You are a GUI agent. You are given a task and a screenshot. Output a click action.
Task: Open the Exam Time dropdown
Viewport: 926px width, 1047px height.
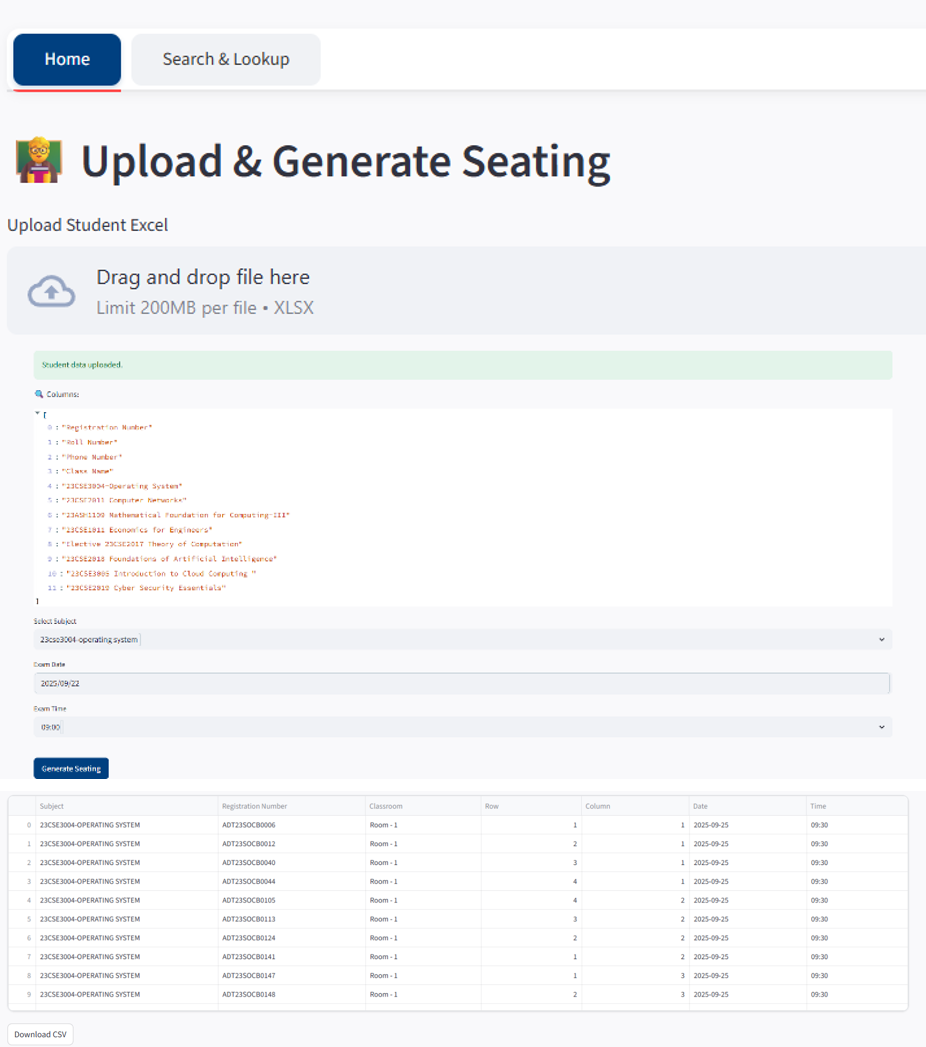463,727
